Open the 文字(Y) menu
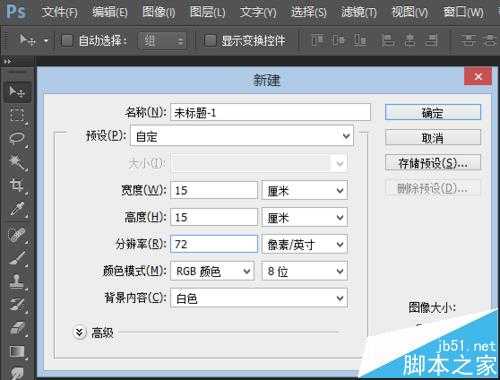 tap(258, 12)
